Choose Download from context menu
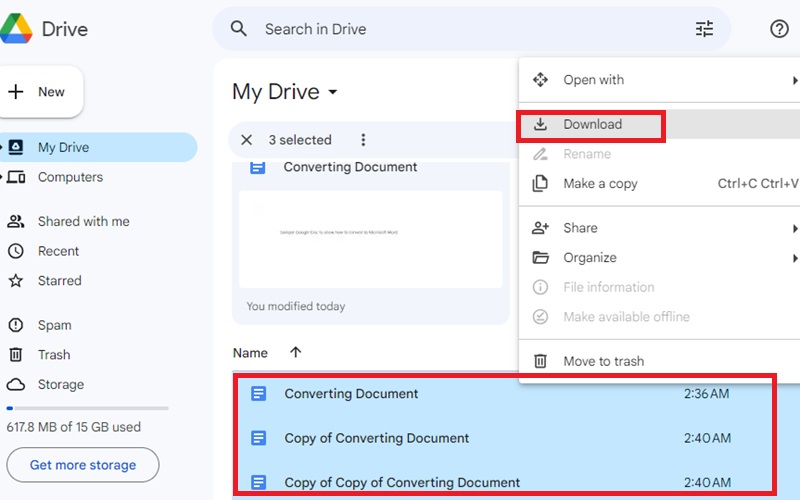This screenshot has width=800, height=500. [659, 124]
